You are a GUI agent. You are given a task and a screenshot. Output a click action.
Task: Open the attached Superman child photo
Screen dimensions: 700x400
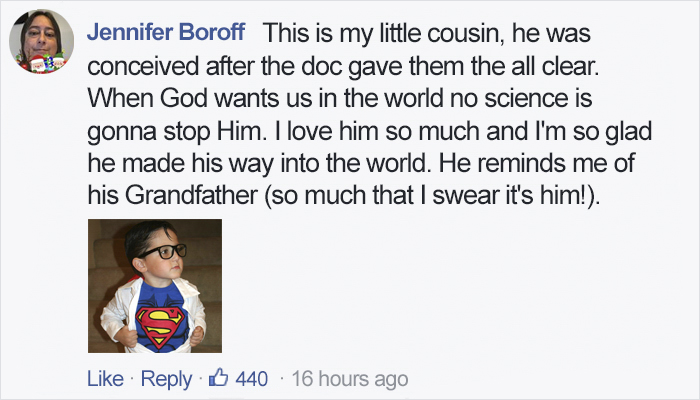click(x=154, y=286)
